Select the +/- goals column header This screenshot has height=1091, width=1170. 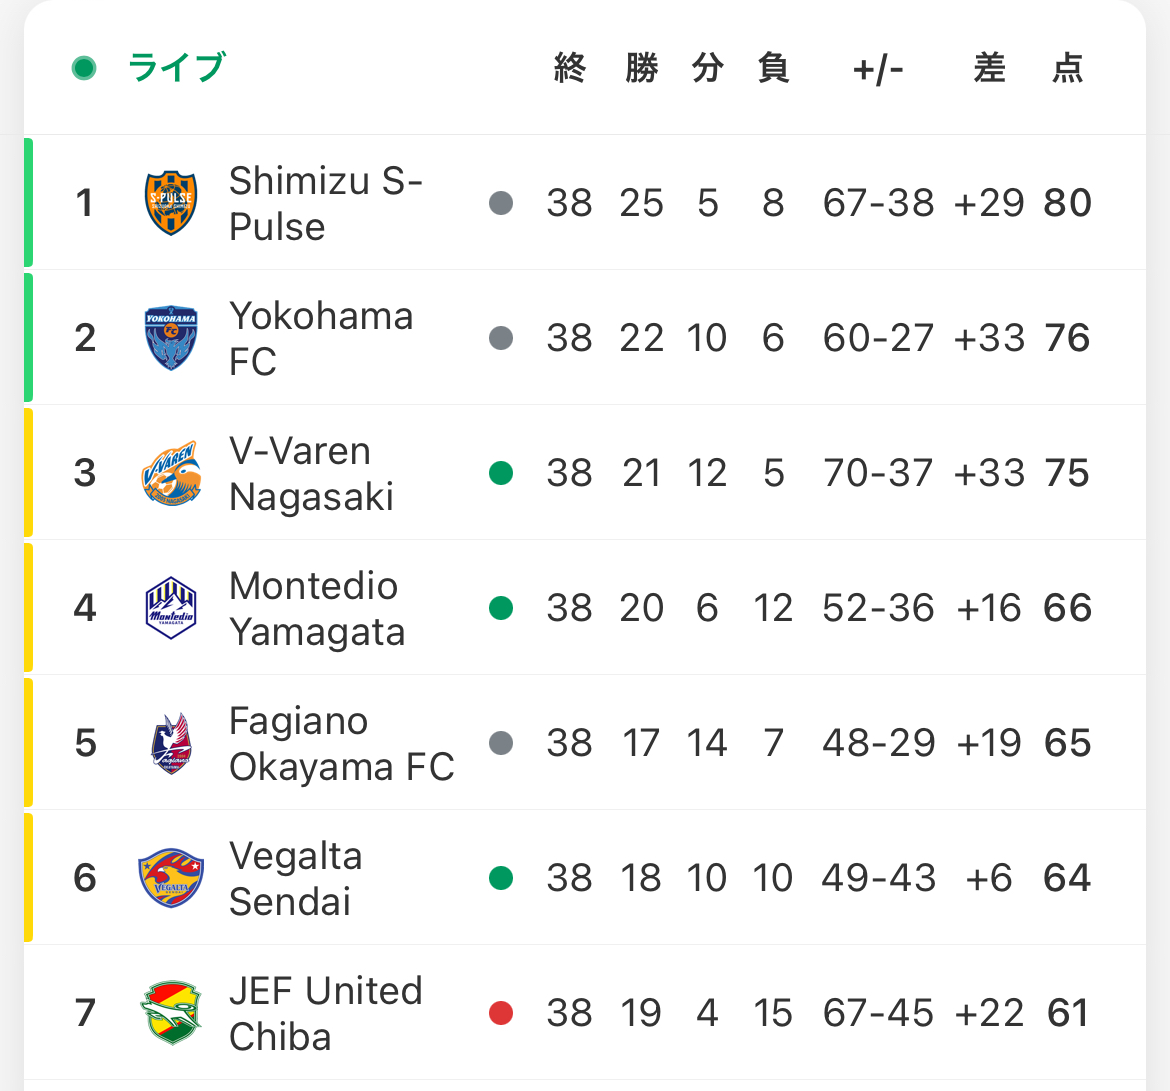coord(878,69)
